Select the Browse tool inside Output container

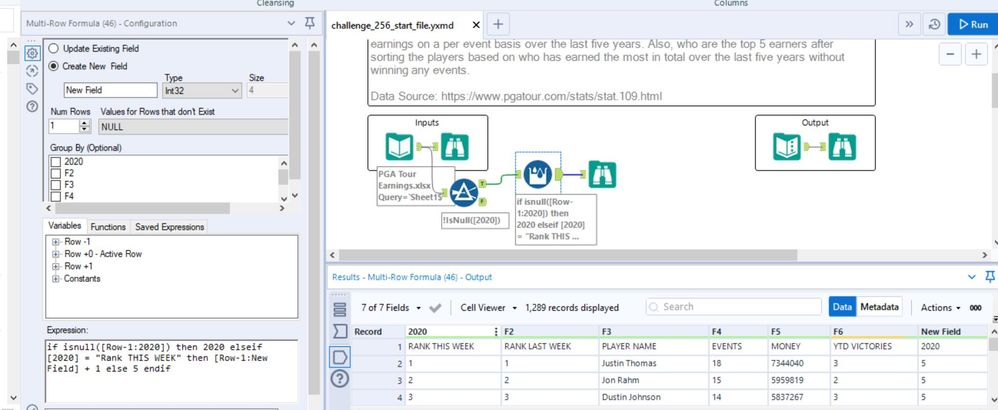[x=842, y=146]
